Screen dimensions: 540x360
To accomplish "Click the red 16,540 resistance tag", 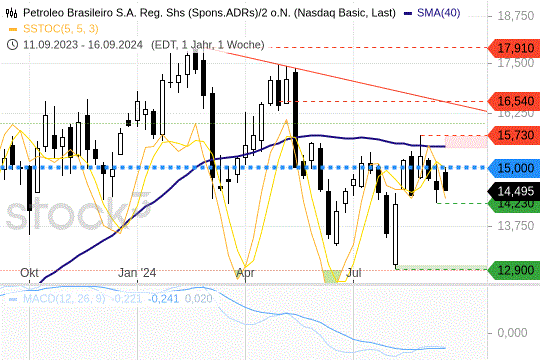I will (513, 101).
